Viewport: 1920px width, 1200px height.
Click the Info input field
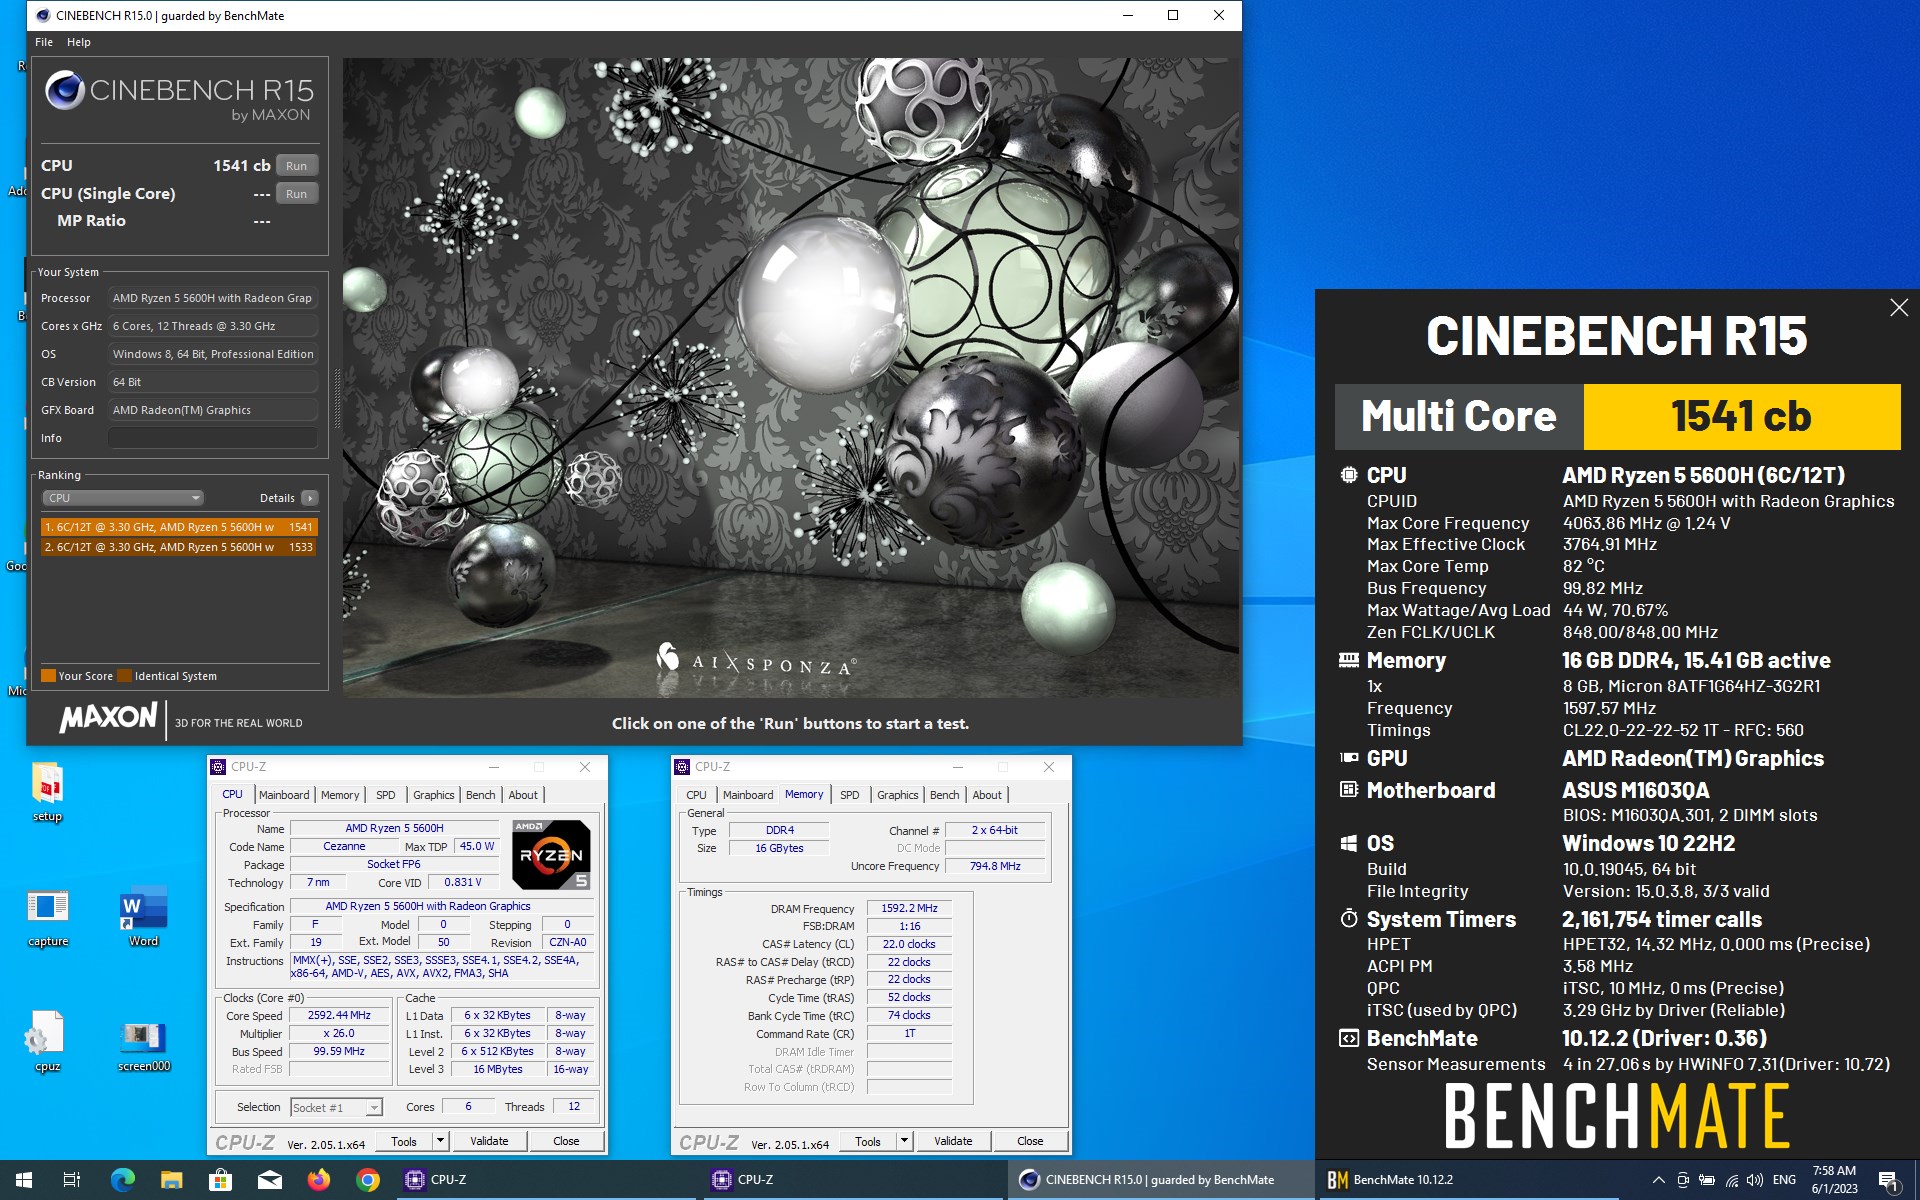tap(213, 438)
